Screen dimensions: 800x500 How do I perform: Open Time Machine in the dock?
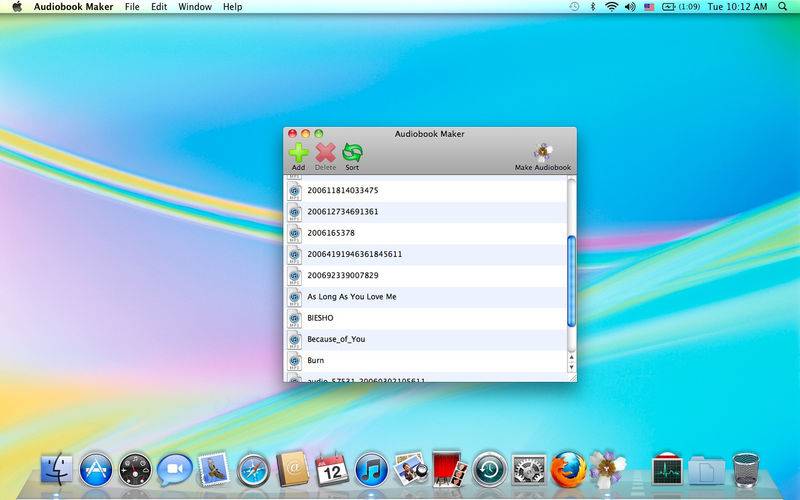489,469
